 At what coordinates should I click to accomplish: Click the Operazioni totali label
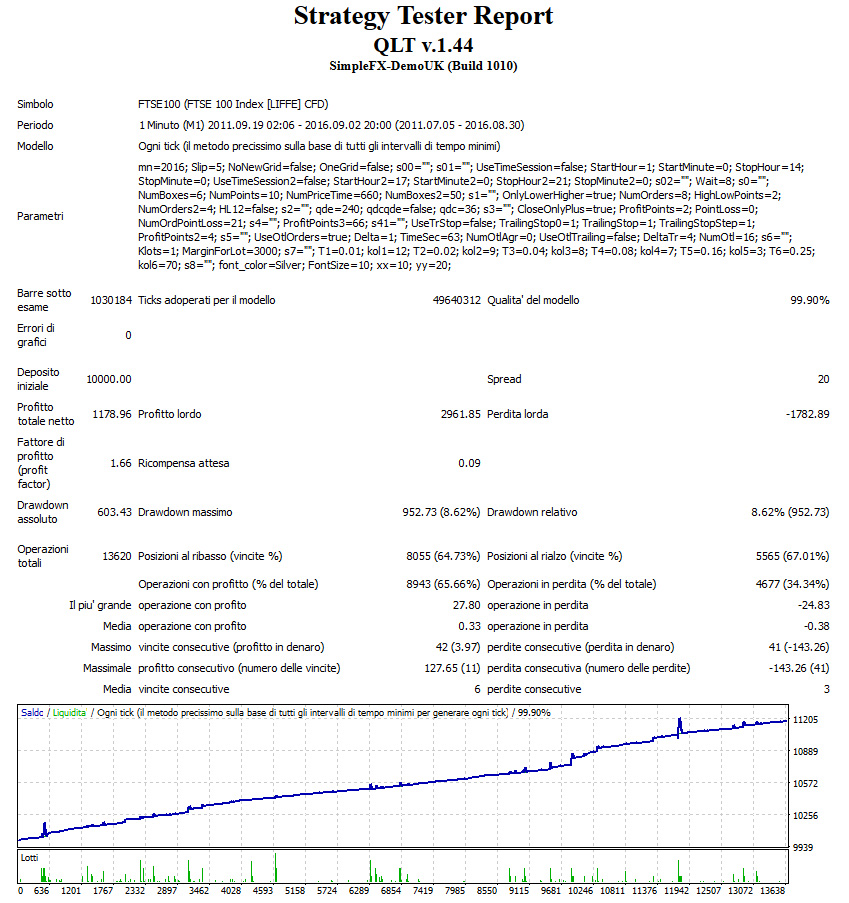[x=43, y=556]
